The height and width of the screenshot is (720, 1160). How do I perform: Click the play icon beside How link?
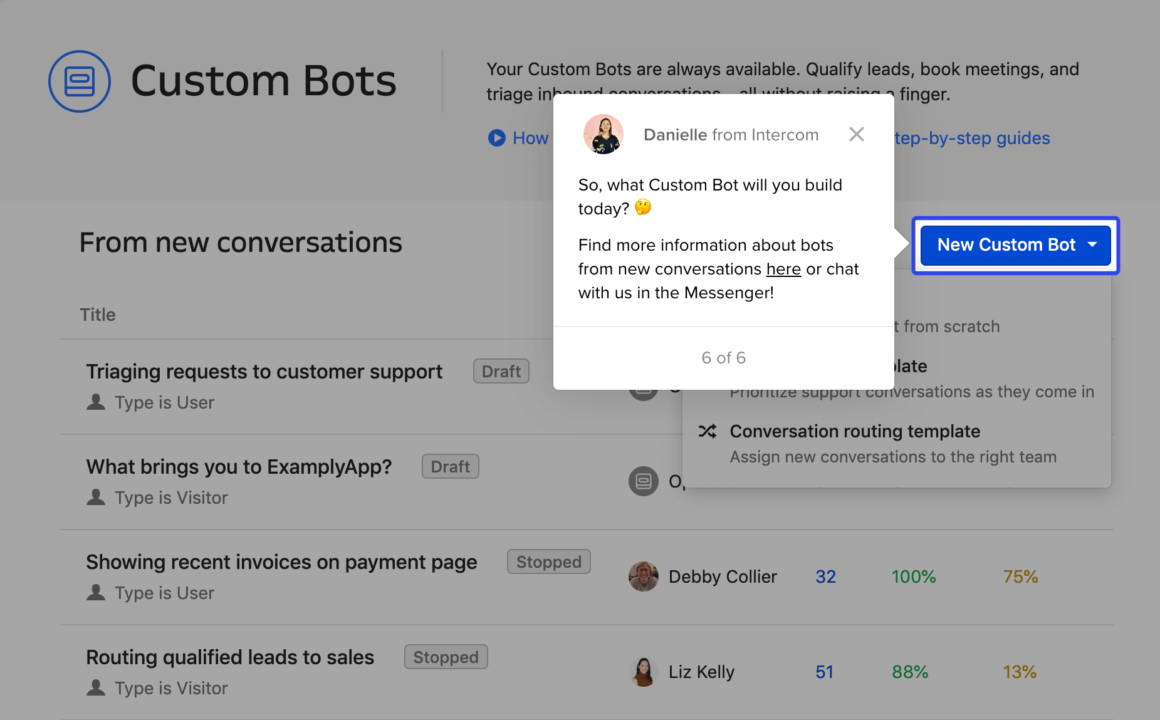(496, 138)
